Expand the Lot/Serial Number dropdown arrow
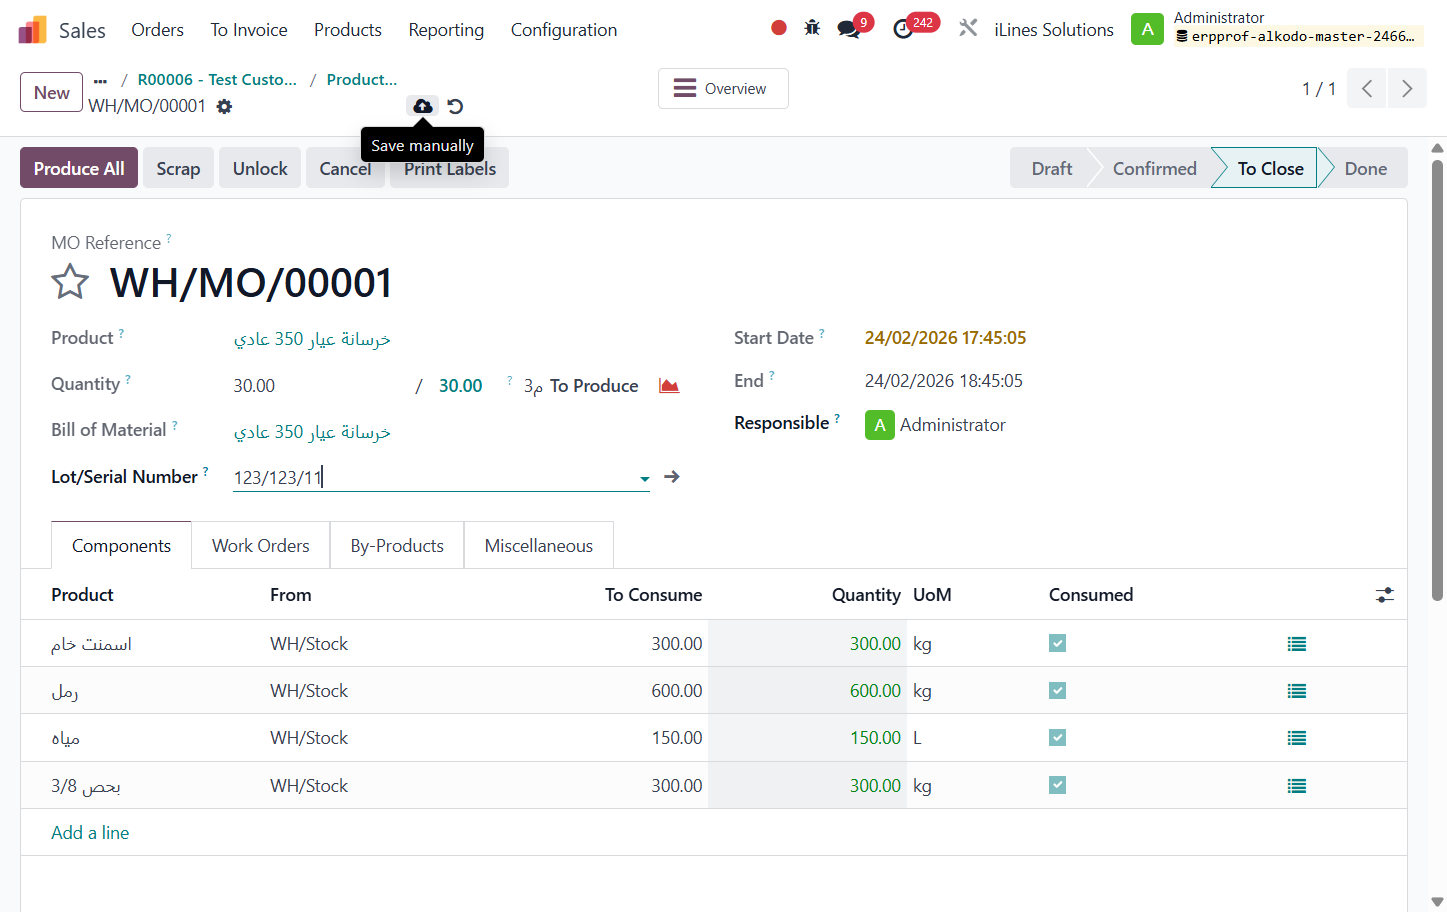 (x=645, y=479)
